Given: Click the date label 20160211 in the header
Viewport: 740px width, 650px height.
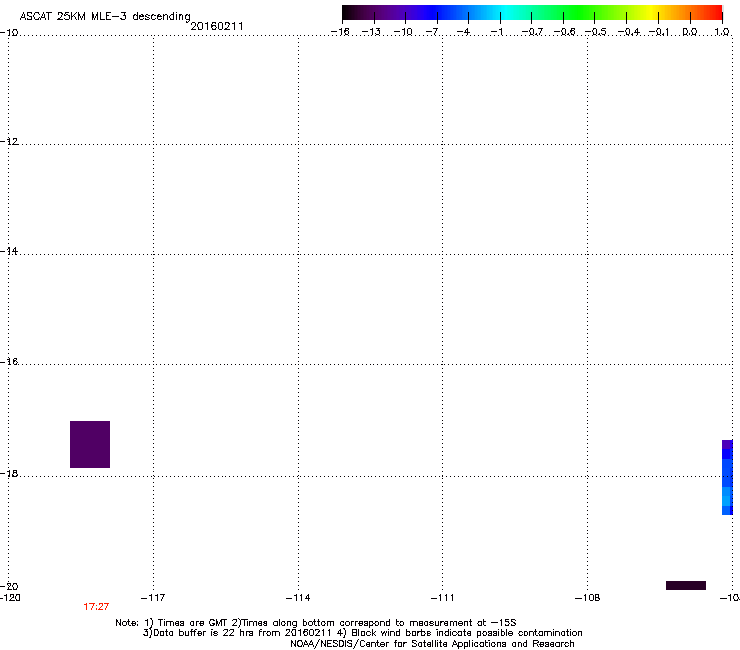Looking at the screenshot, I should click(x=217, y=26).
